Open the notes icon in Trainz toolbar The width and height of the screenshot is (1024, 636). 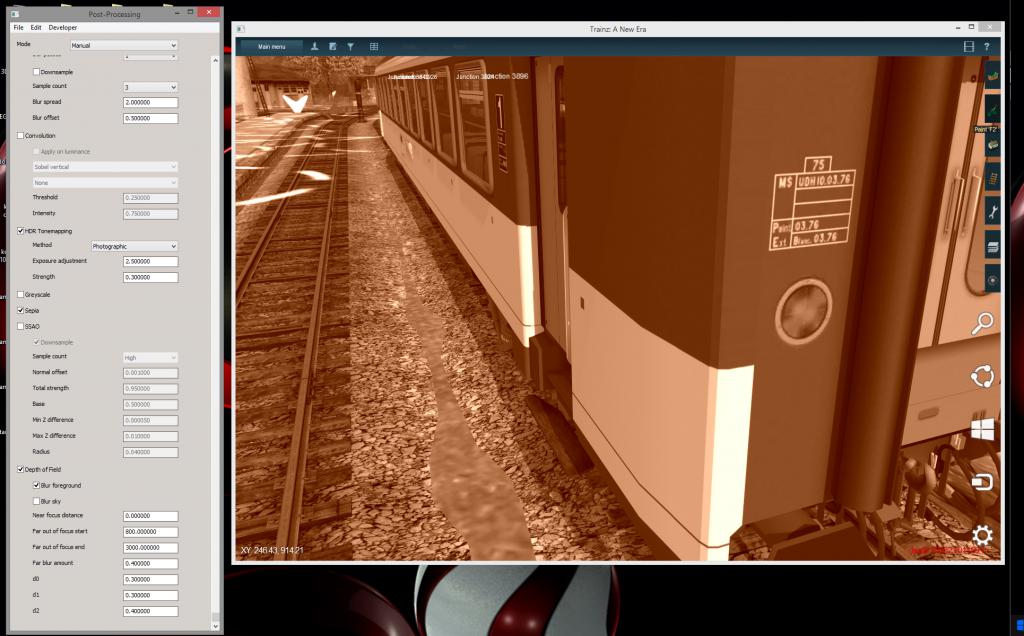[332, 46]
